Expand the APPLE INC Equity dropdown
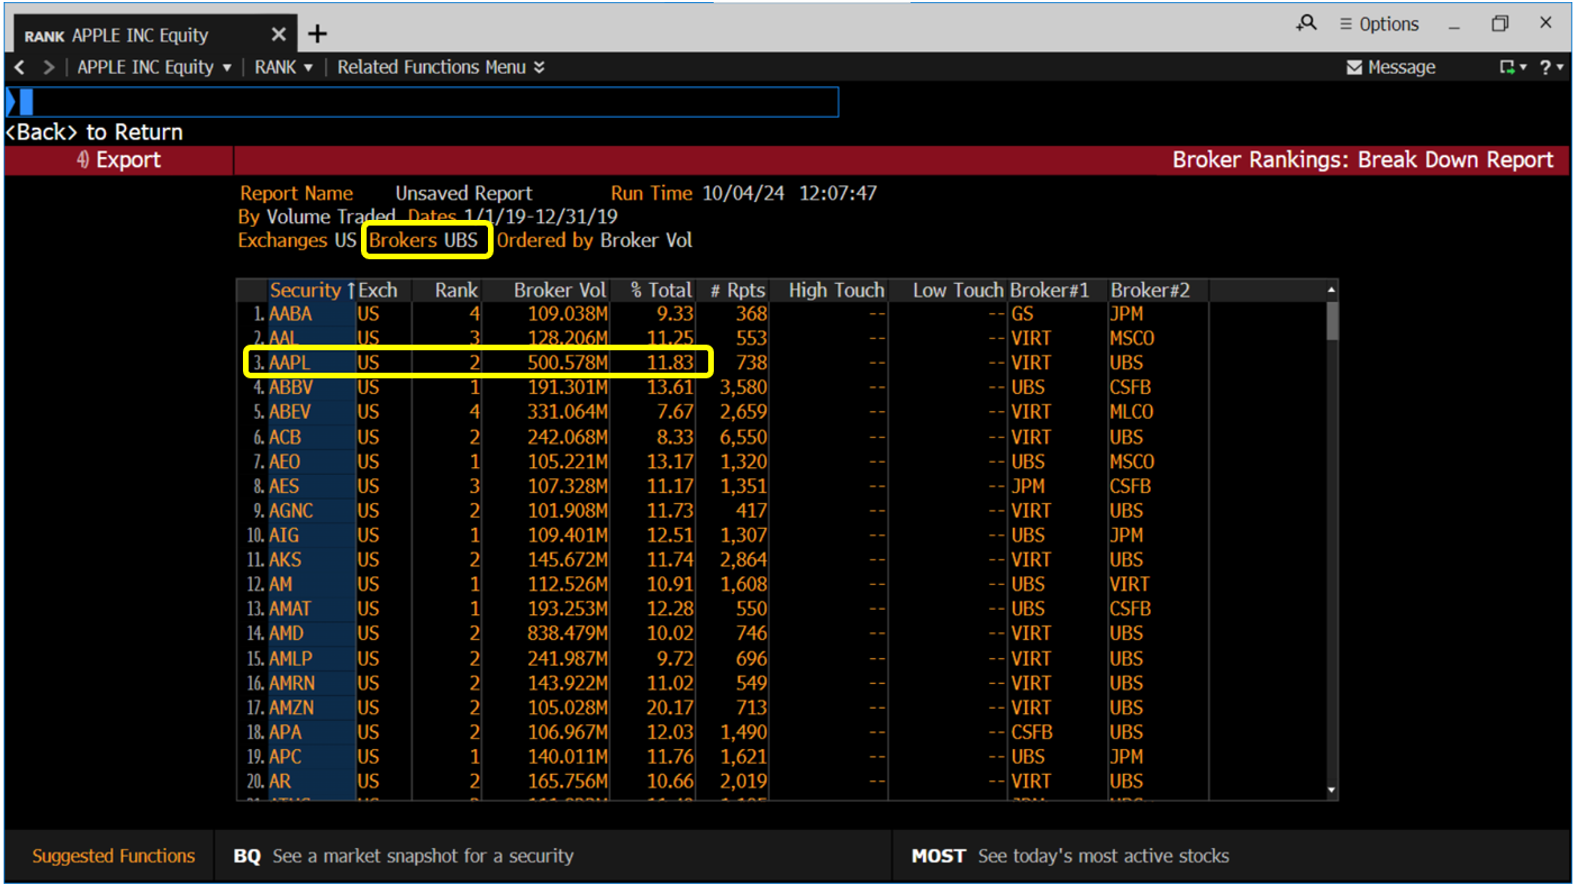Viewport: 1578px width, 887px height. tap(155, 67)
